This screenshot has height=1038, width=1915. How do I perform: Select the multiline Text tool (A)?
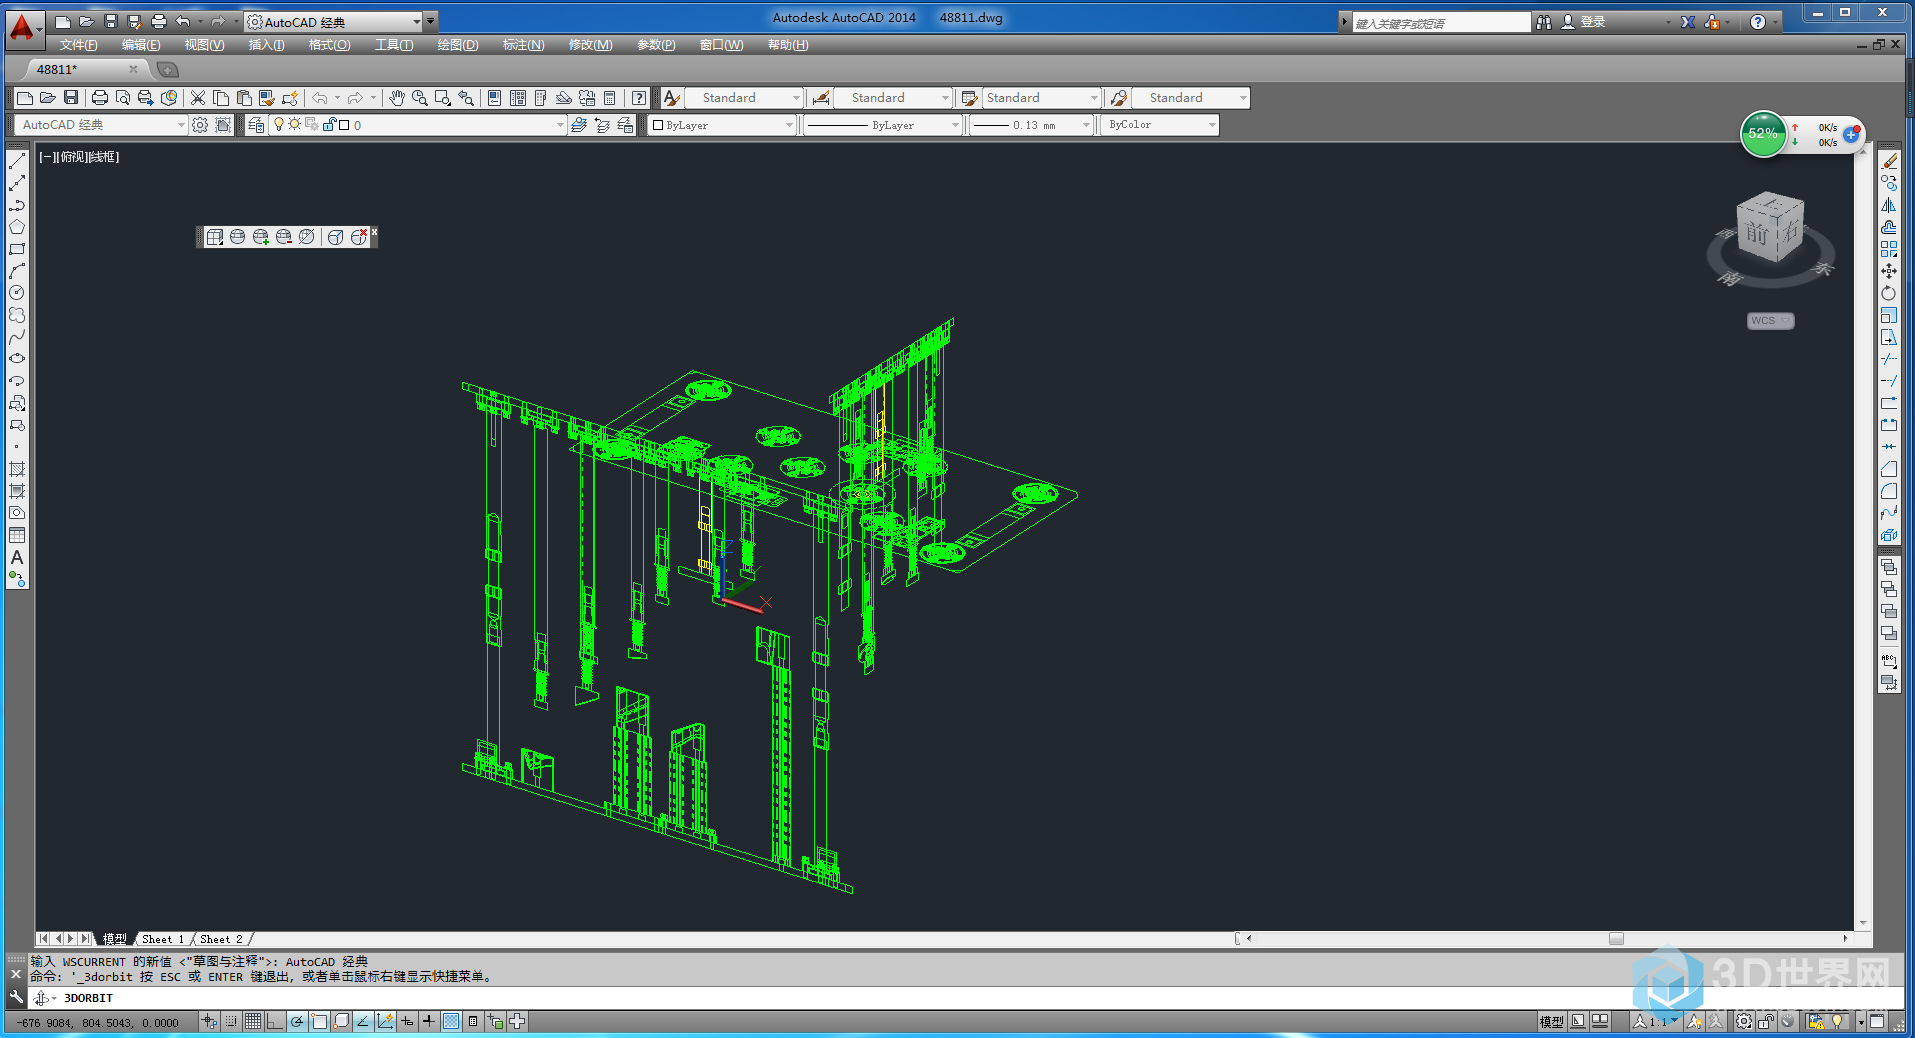[17, 557]
